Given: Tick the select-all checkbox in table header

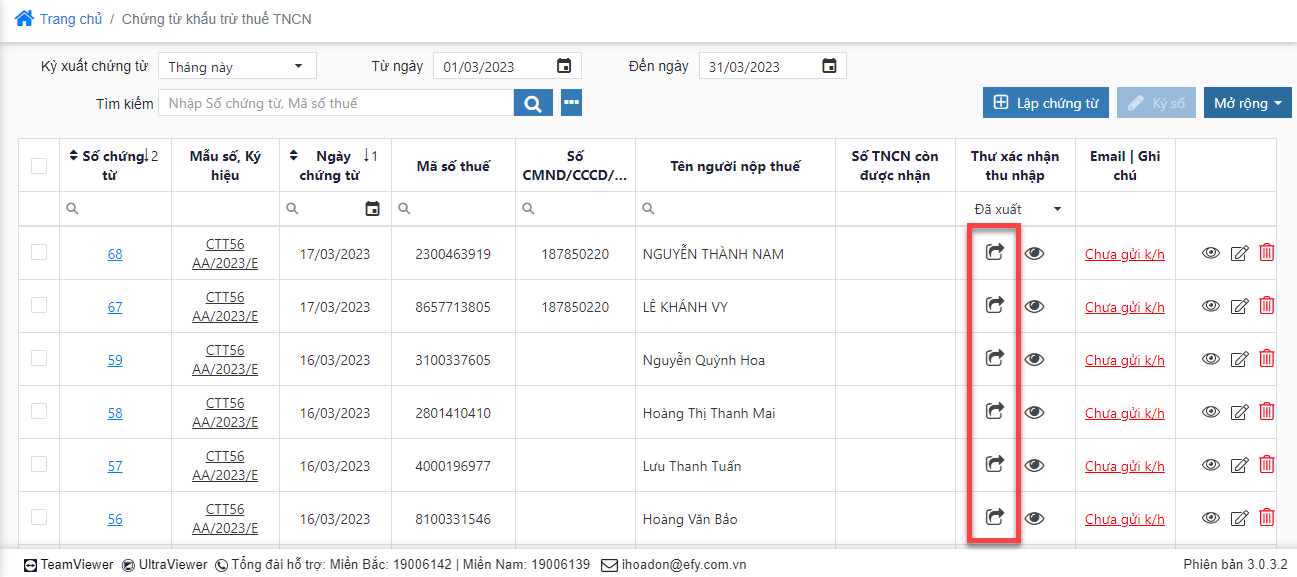Looking at the screenshot, I should [39, 166].
